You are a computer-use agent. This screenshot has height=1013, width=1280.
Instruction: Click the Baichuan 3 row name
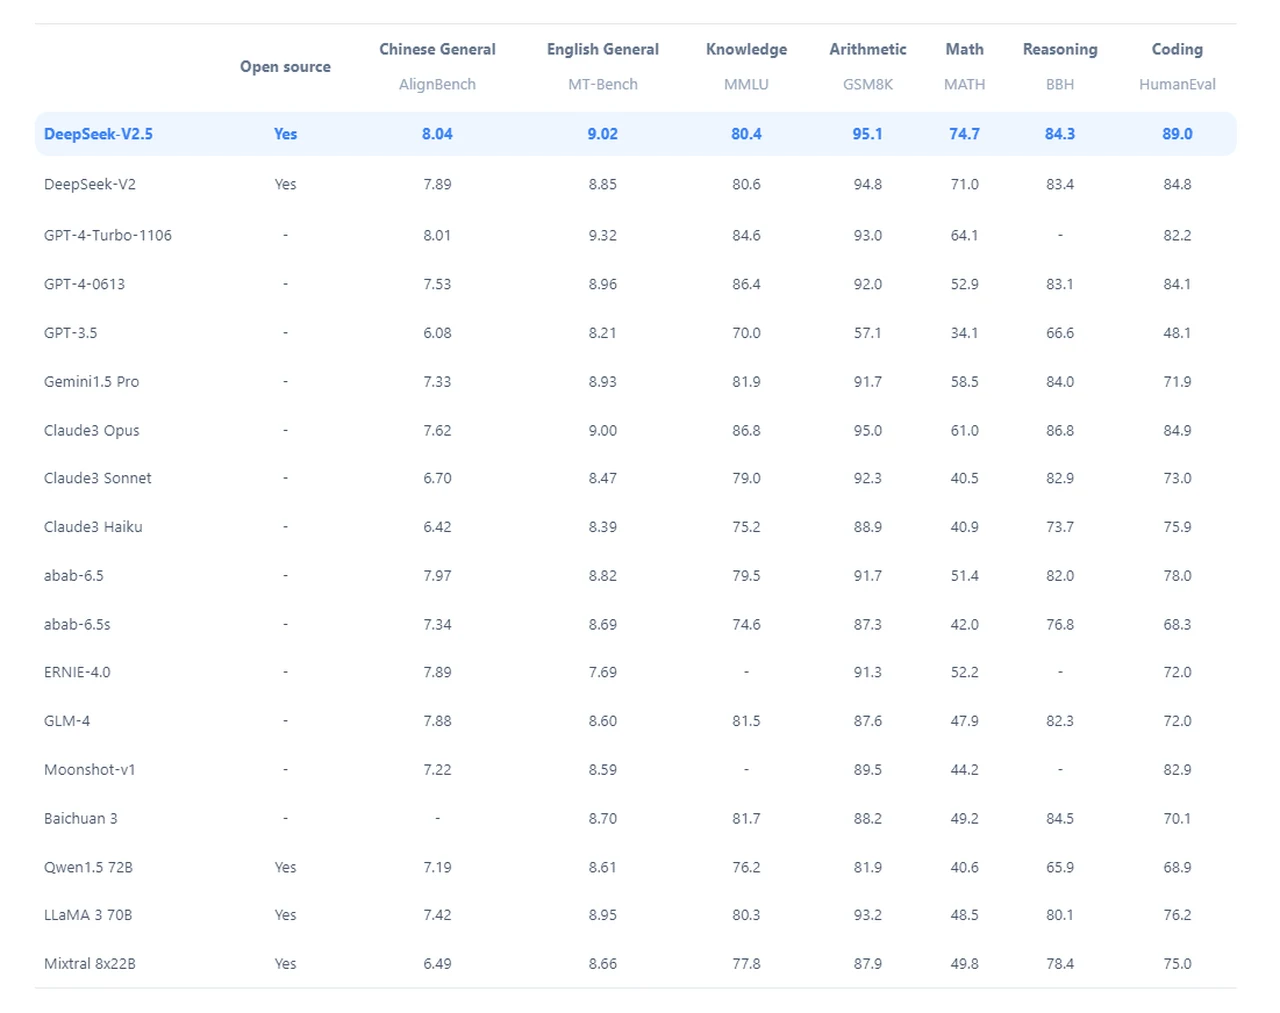81,819
